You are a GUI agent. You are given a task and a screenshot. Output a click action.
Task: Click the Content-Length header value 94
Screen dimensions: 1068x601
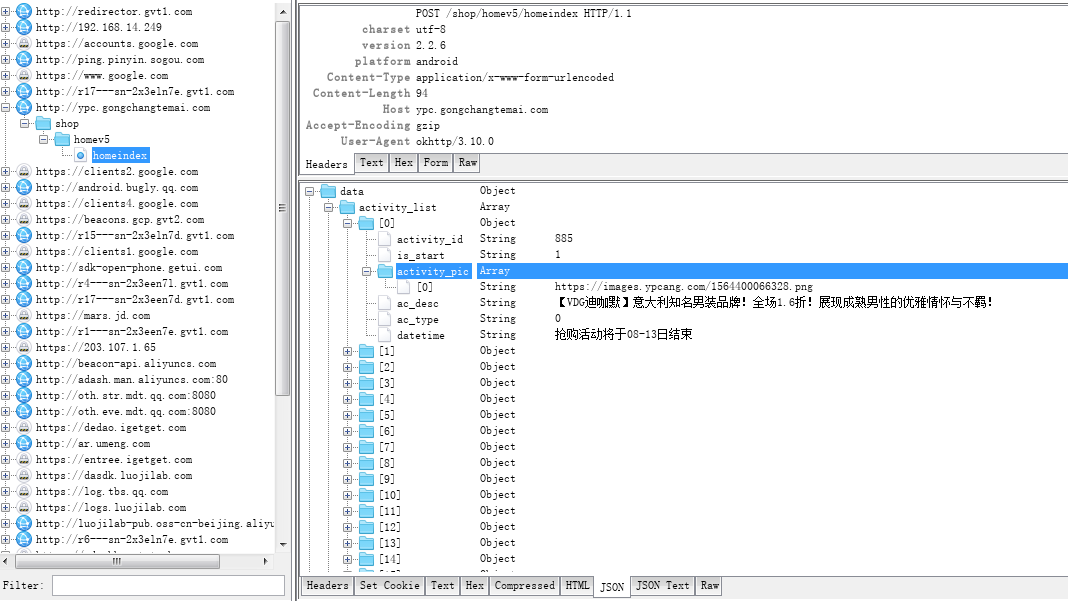(x=422, y=93)
